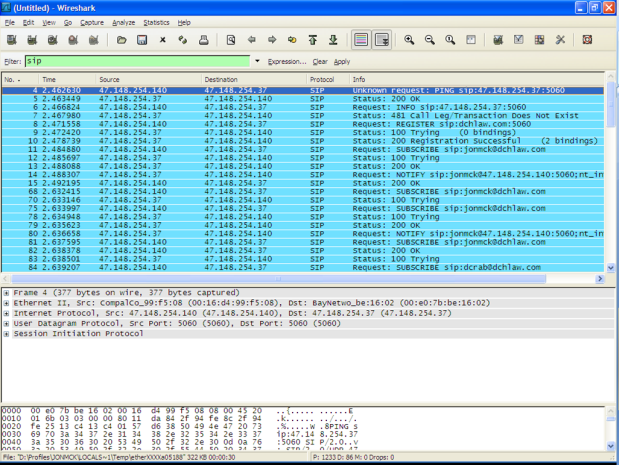This screenshot has width=619, height=465.
Task: Sort by the Protocol column header
Action: click(328, 79)
